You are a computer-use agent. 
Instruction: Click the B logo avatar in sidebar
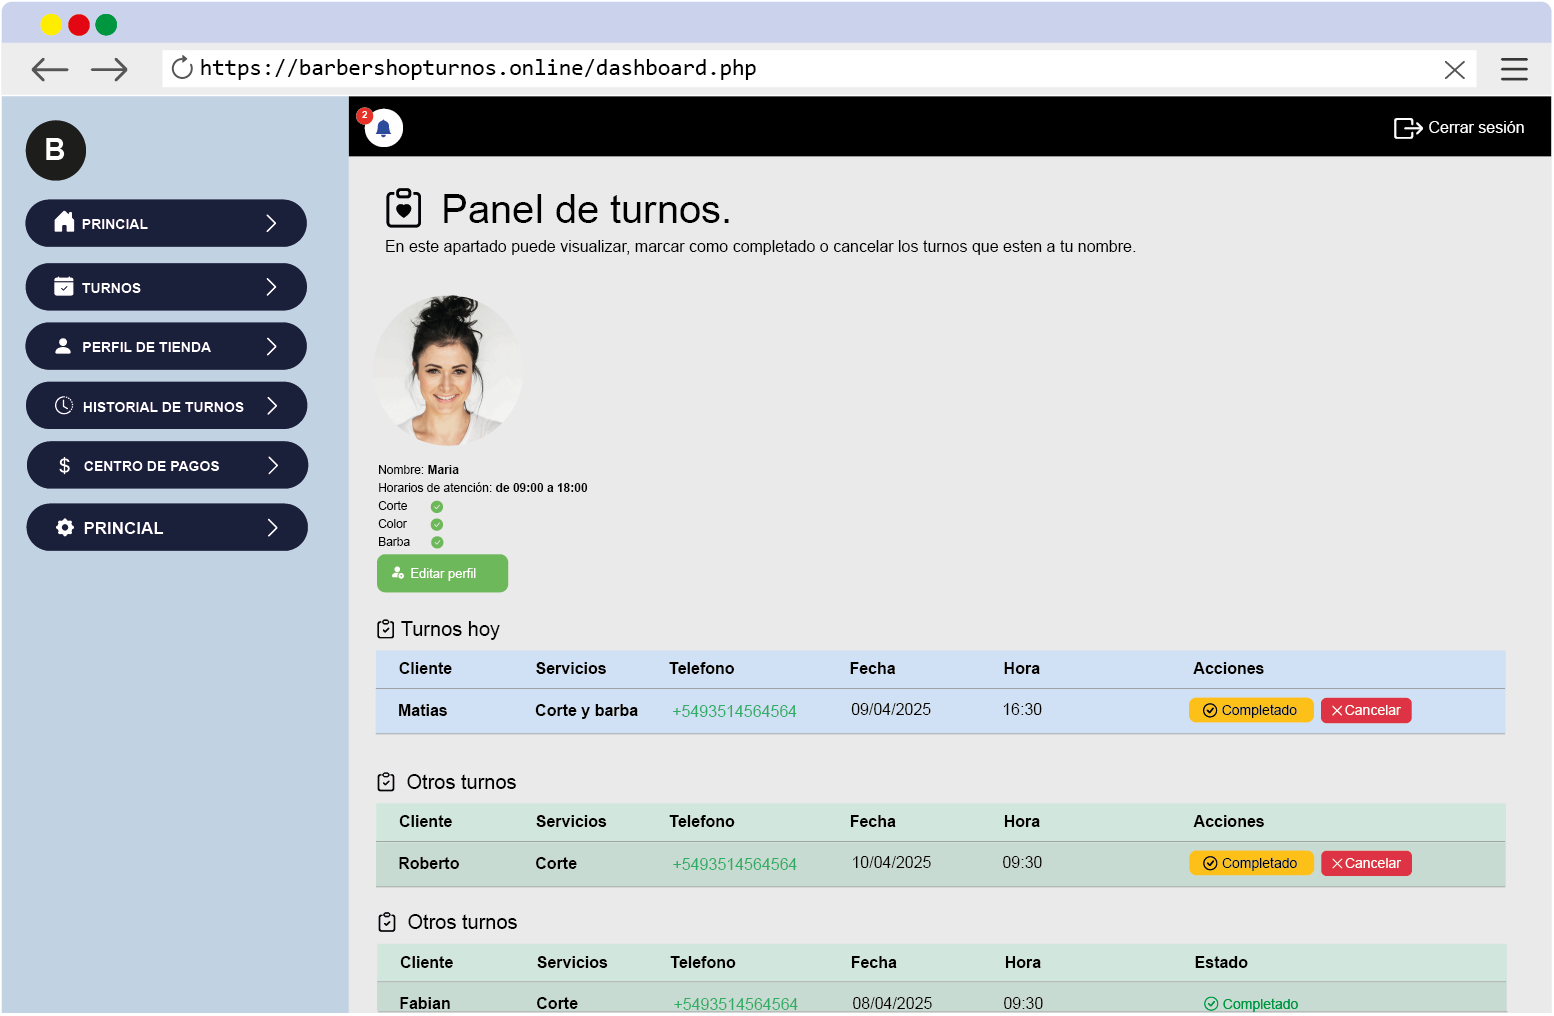pyautogui.click(x=56, y=151)
